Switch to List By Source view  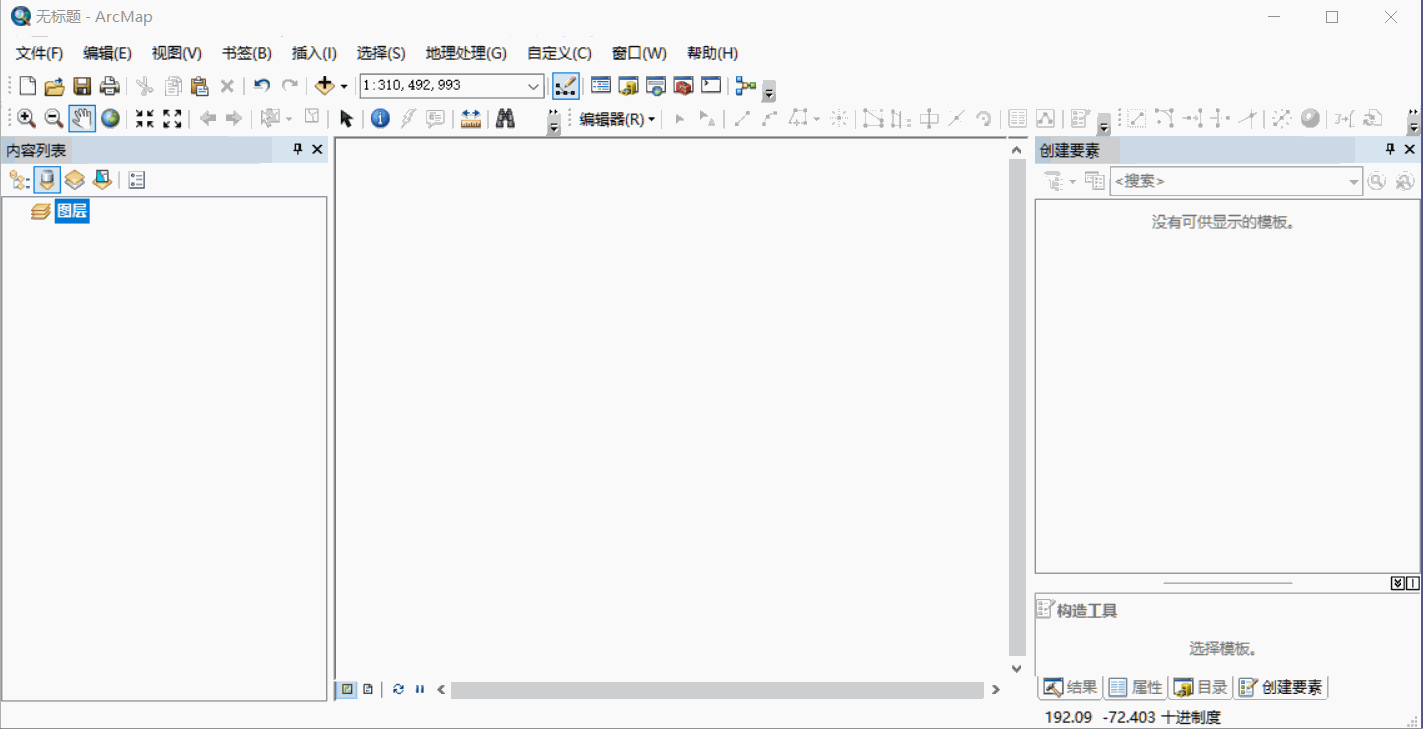coord(47,180)
